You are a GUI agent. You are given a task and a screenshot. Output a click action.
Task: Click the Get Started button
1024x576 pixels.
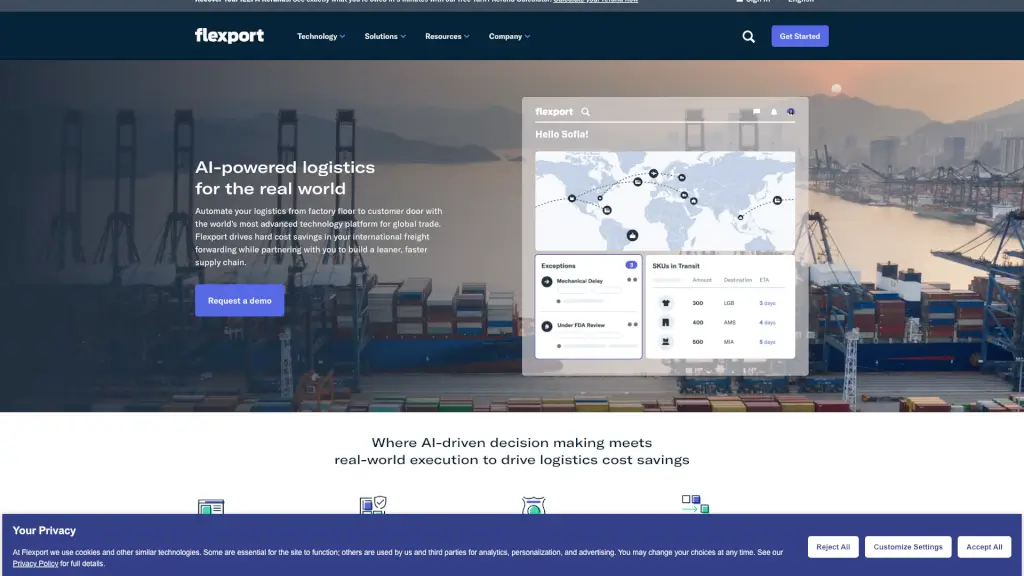tap(799, 36)
